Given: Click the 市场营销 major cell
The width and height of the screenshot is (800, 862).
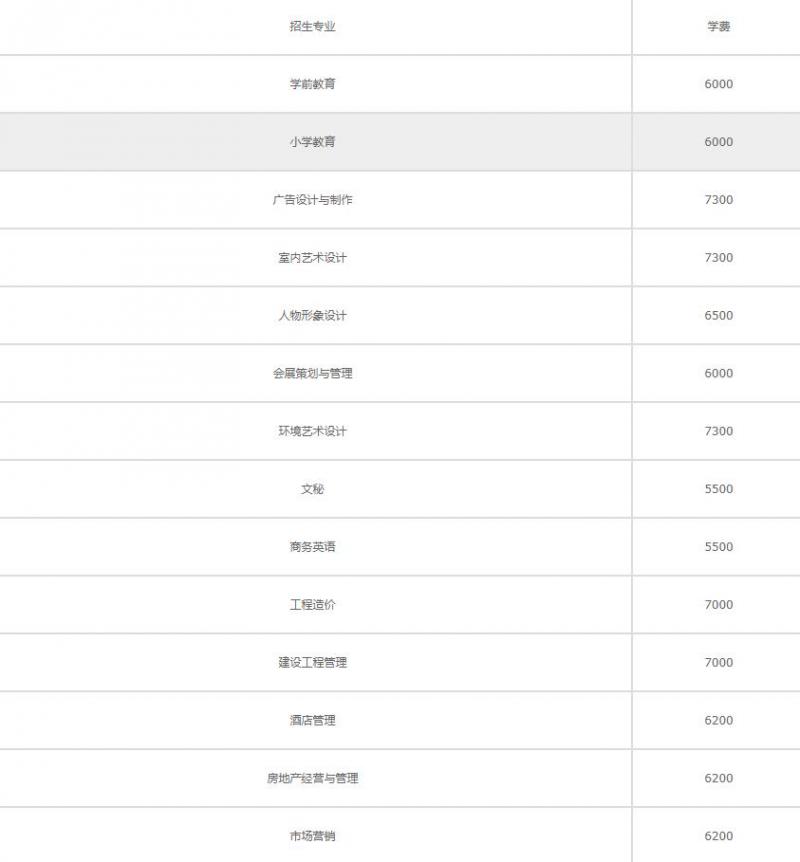Looking at the screenshot, I should click(x=313, y=837).
